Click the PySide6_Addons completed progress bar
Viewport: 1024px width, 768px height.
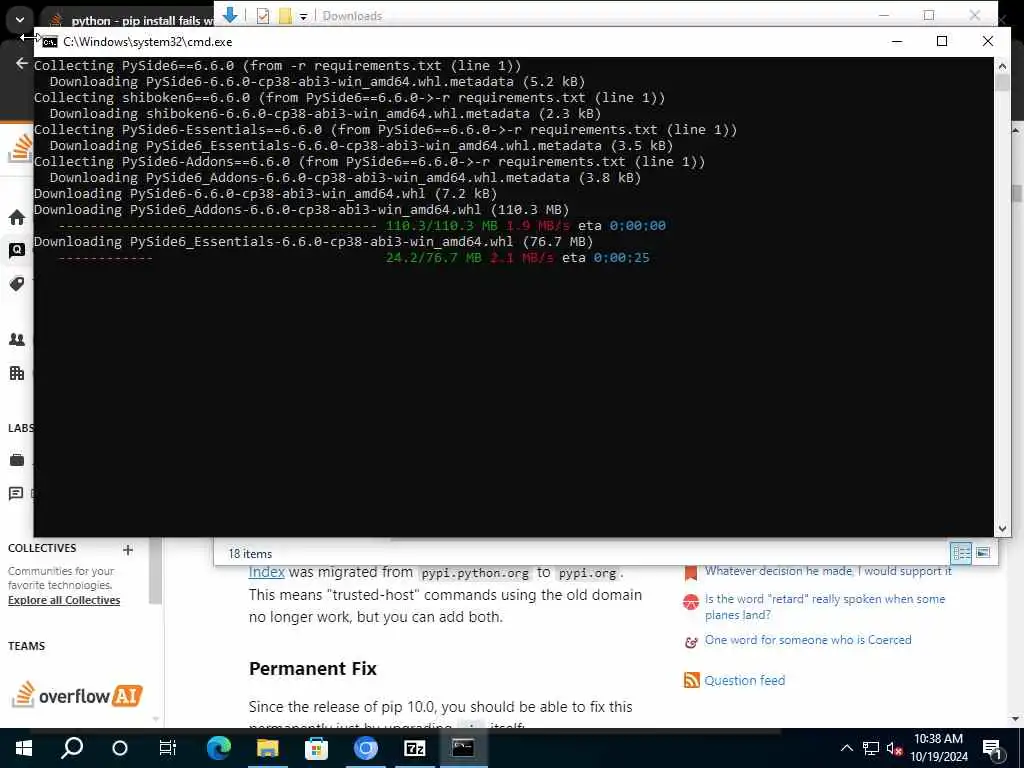(x=217, y=227)
